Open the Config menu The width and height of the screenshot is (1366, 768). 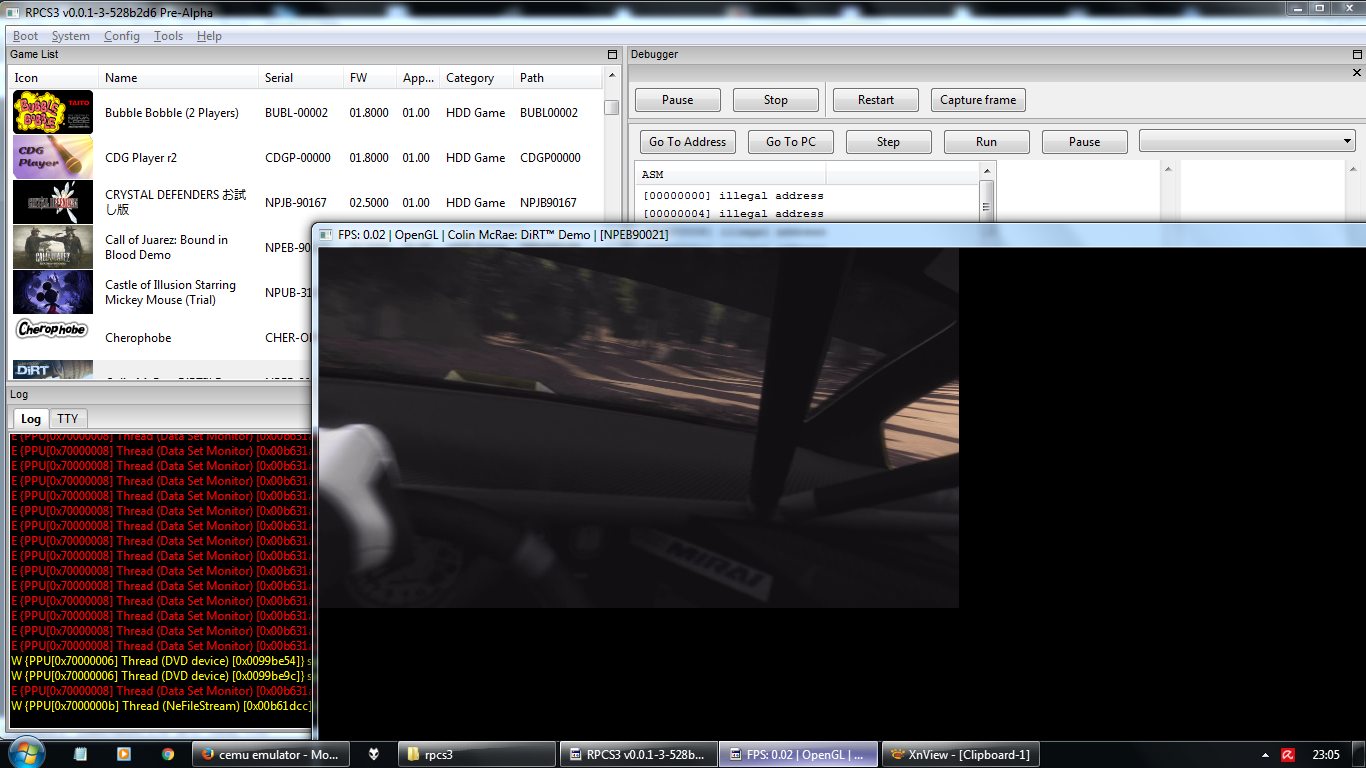(122, 36)
